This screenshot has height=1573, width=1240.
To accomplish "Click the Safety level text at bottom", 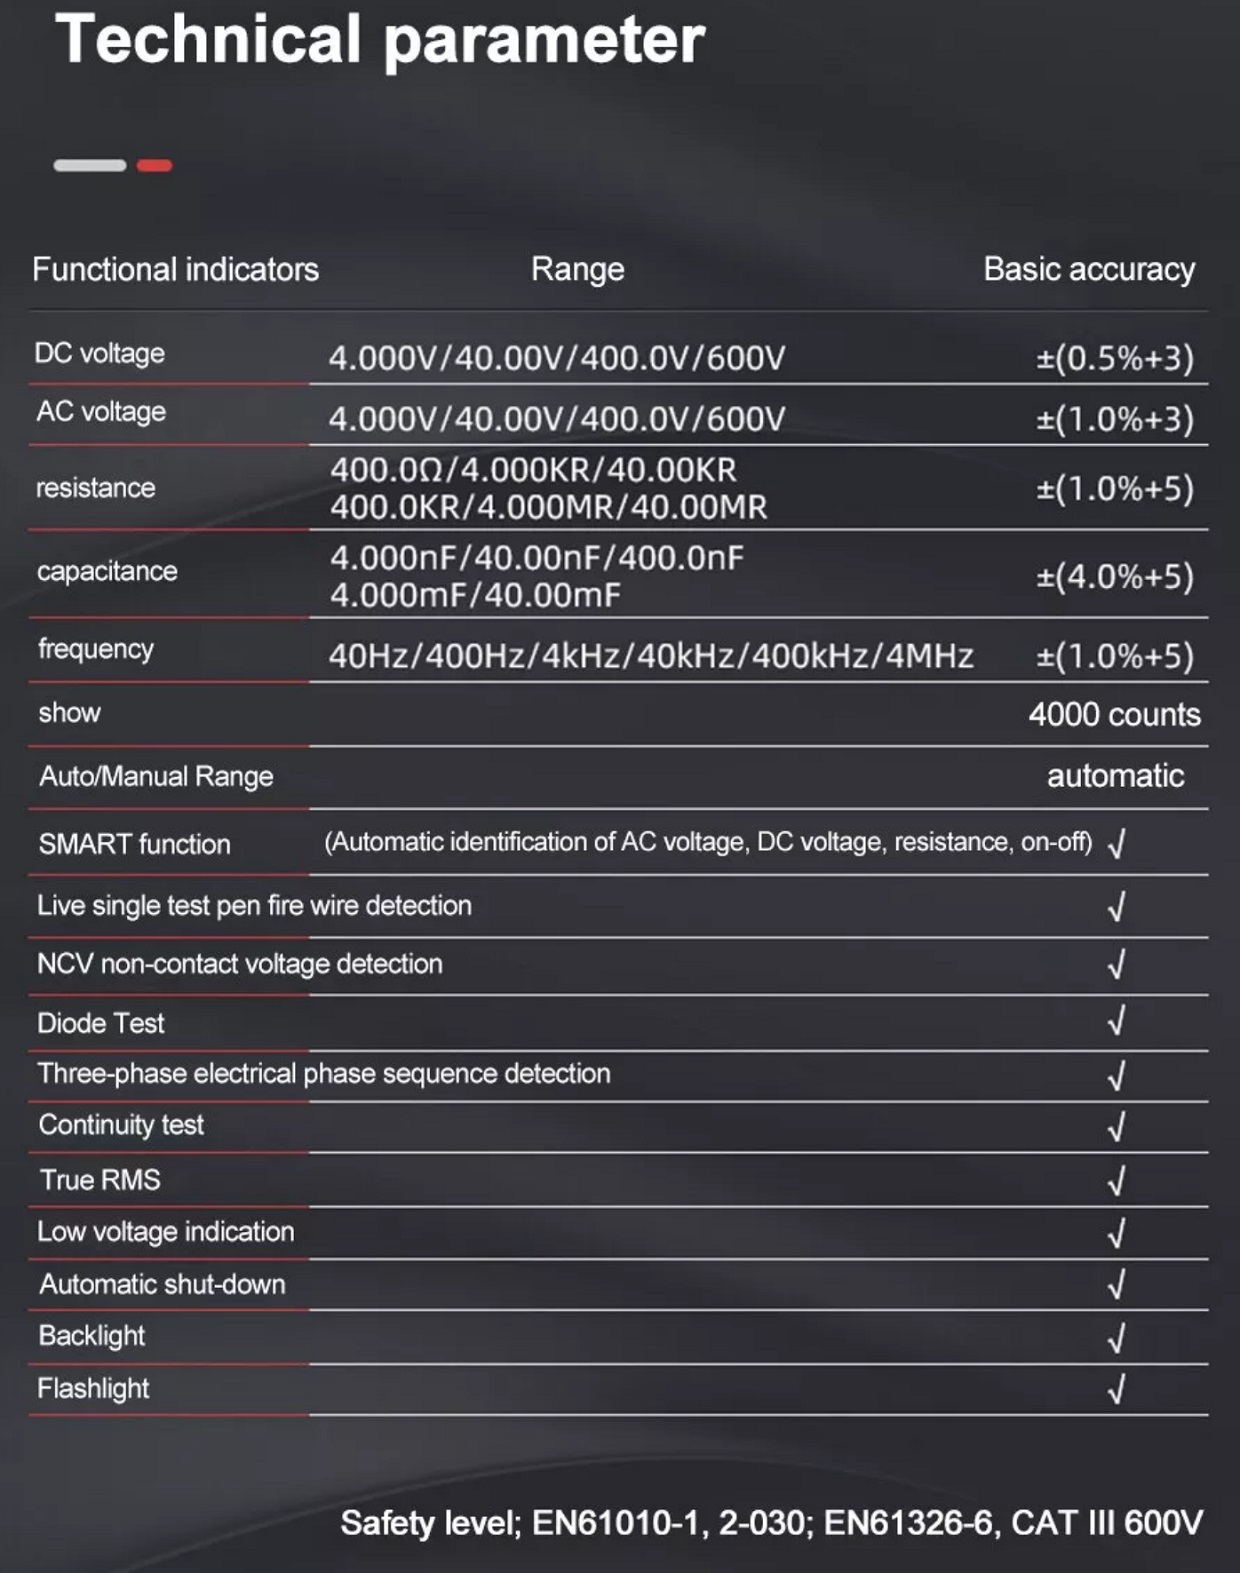I will [771, 1523].
